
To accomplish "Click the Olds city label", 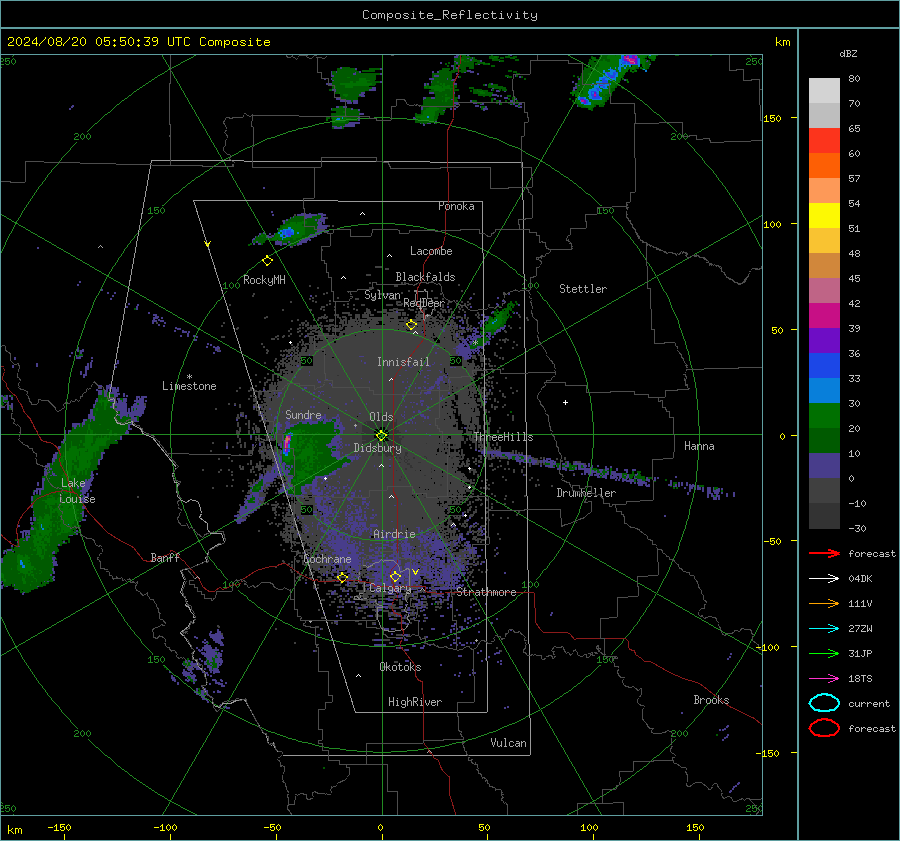I will pos(381,417).
